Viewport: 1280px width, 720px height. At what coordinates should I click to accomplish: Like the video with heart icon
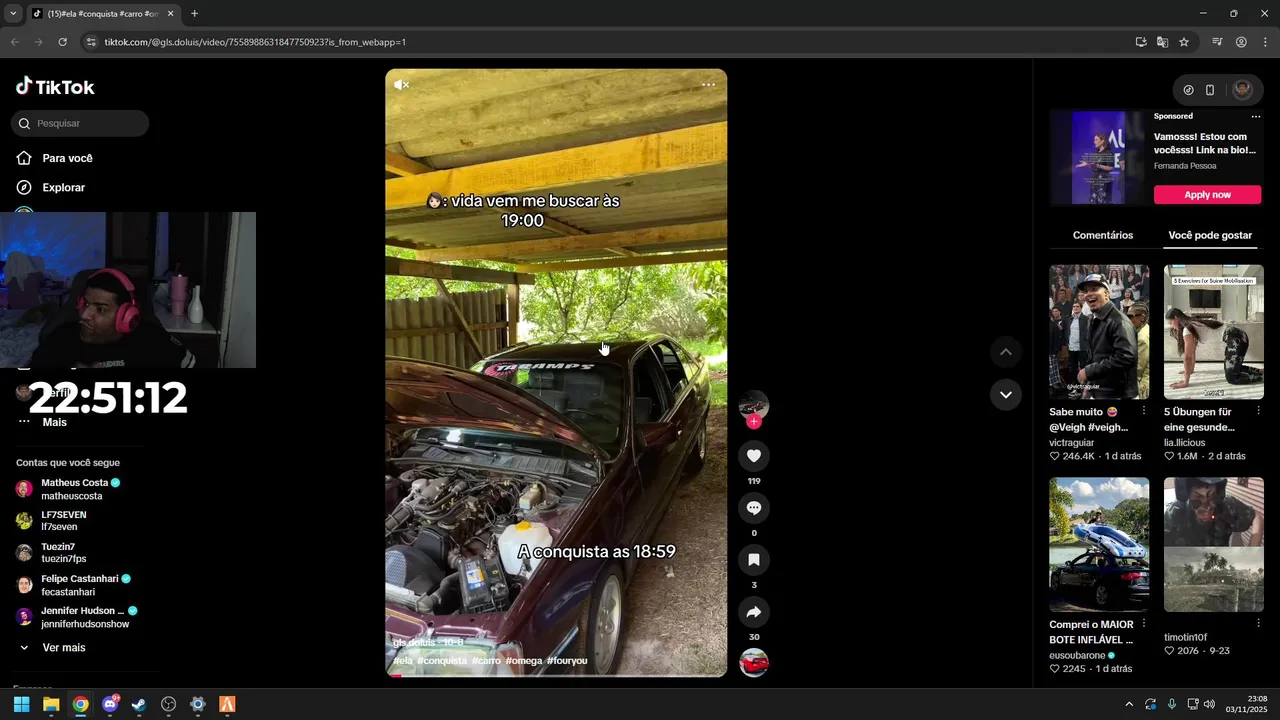754,456
